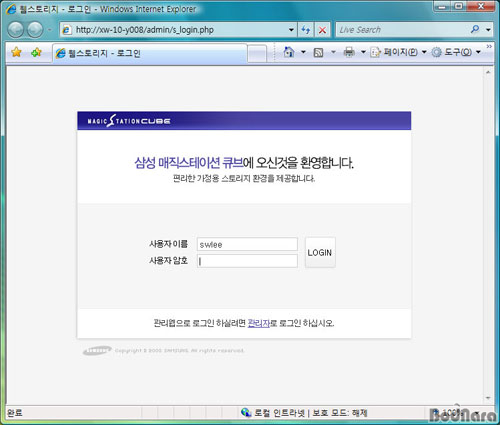Minimize the Internet Explorer window
The height and width of the screenshot is (425, 500).
[x=443, y=6]
